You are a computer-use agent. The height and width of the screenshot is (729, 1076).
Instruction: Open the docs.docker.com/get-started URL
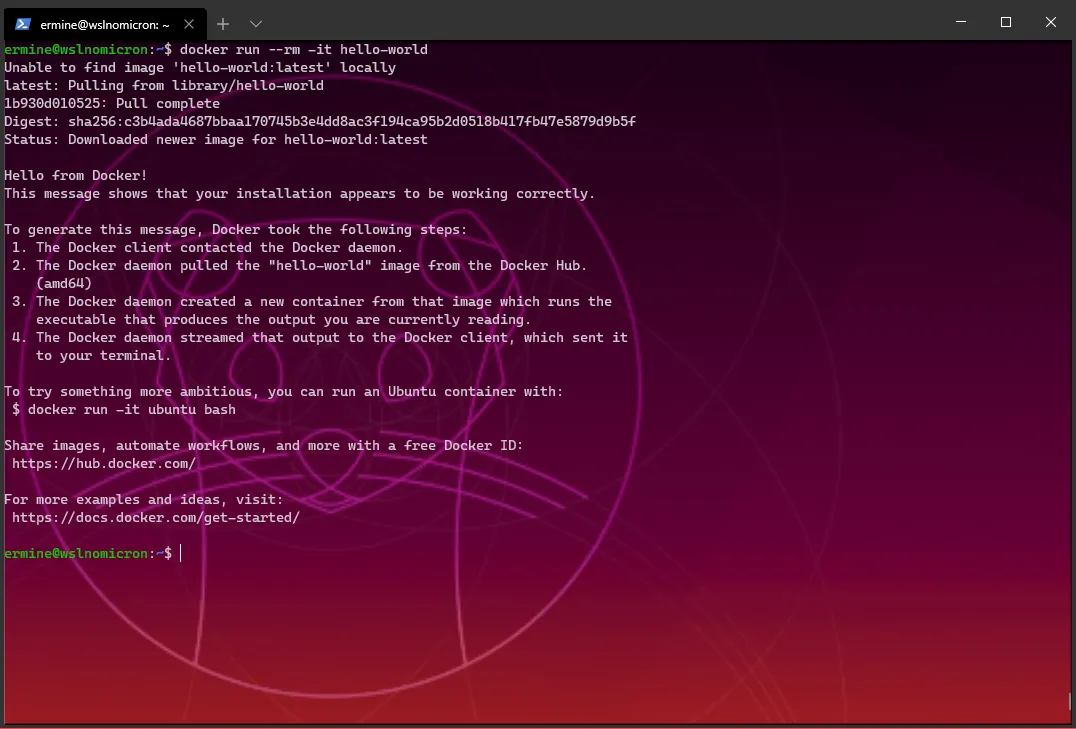(x=156, y=518)
